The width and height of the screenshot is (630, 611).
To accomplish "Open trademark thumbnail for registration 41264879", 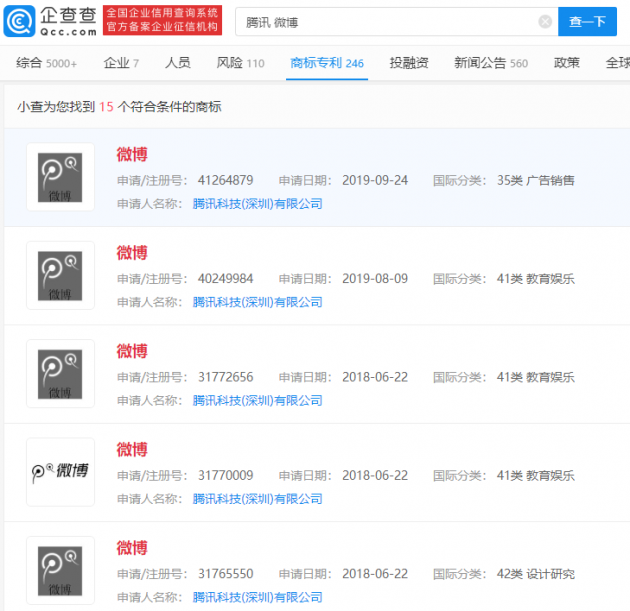I will [60, 177].
